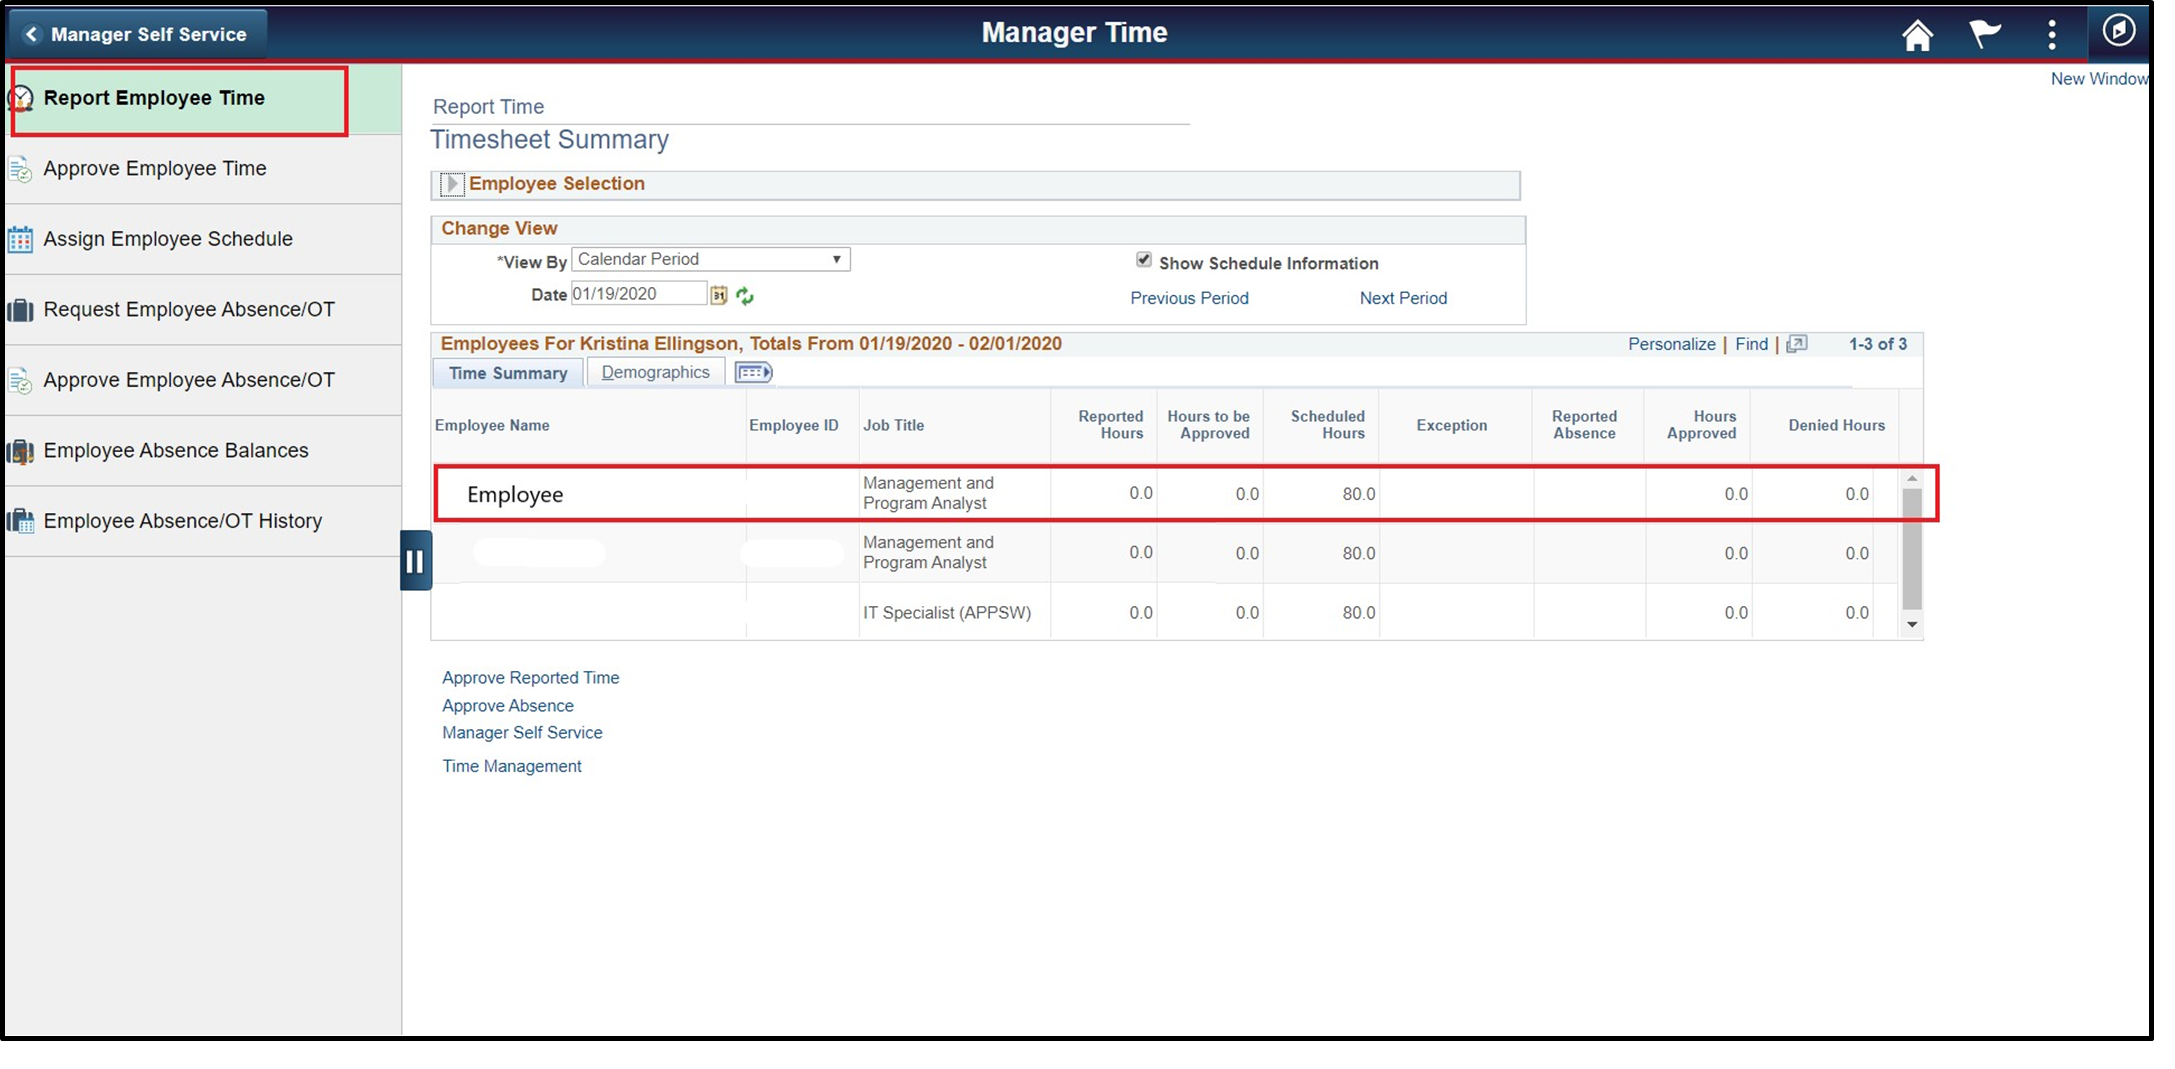Click the refresh icon next to the Date
The image size is (2175, 1069).
click(746, 294)
